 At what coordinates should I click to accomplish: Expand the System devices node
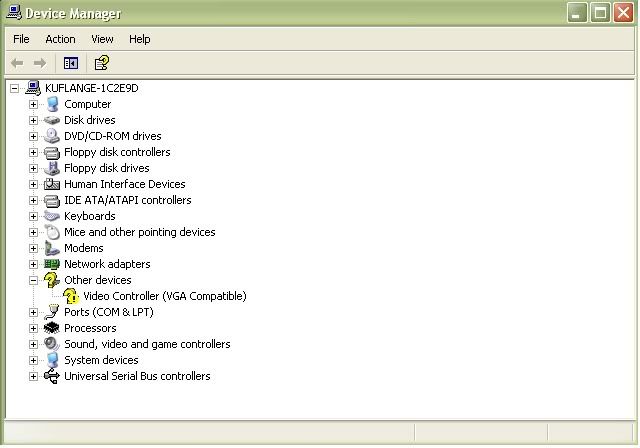(33, 360)
